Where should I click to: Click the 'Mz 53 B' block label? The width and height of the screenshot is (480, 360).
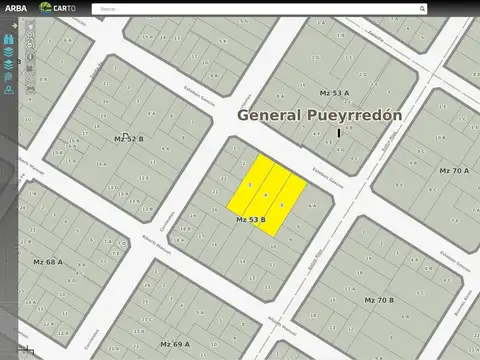(251, 220)
